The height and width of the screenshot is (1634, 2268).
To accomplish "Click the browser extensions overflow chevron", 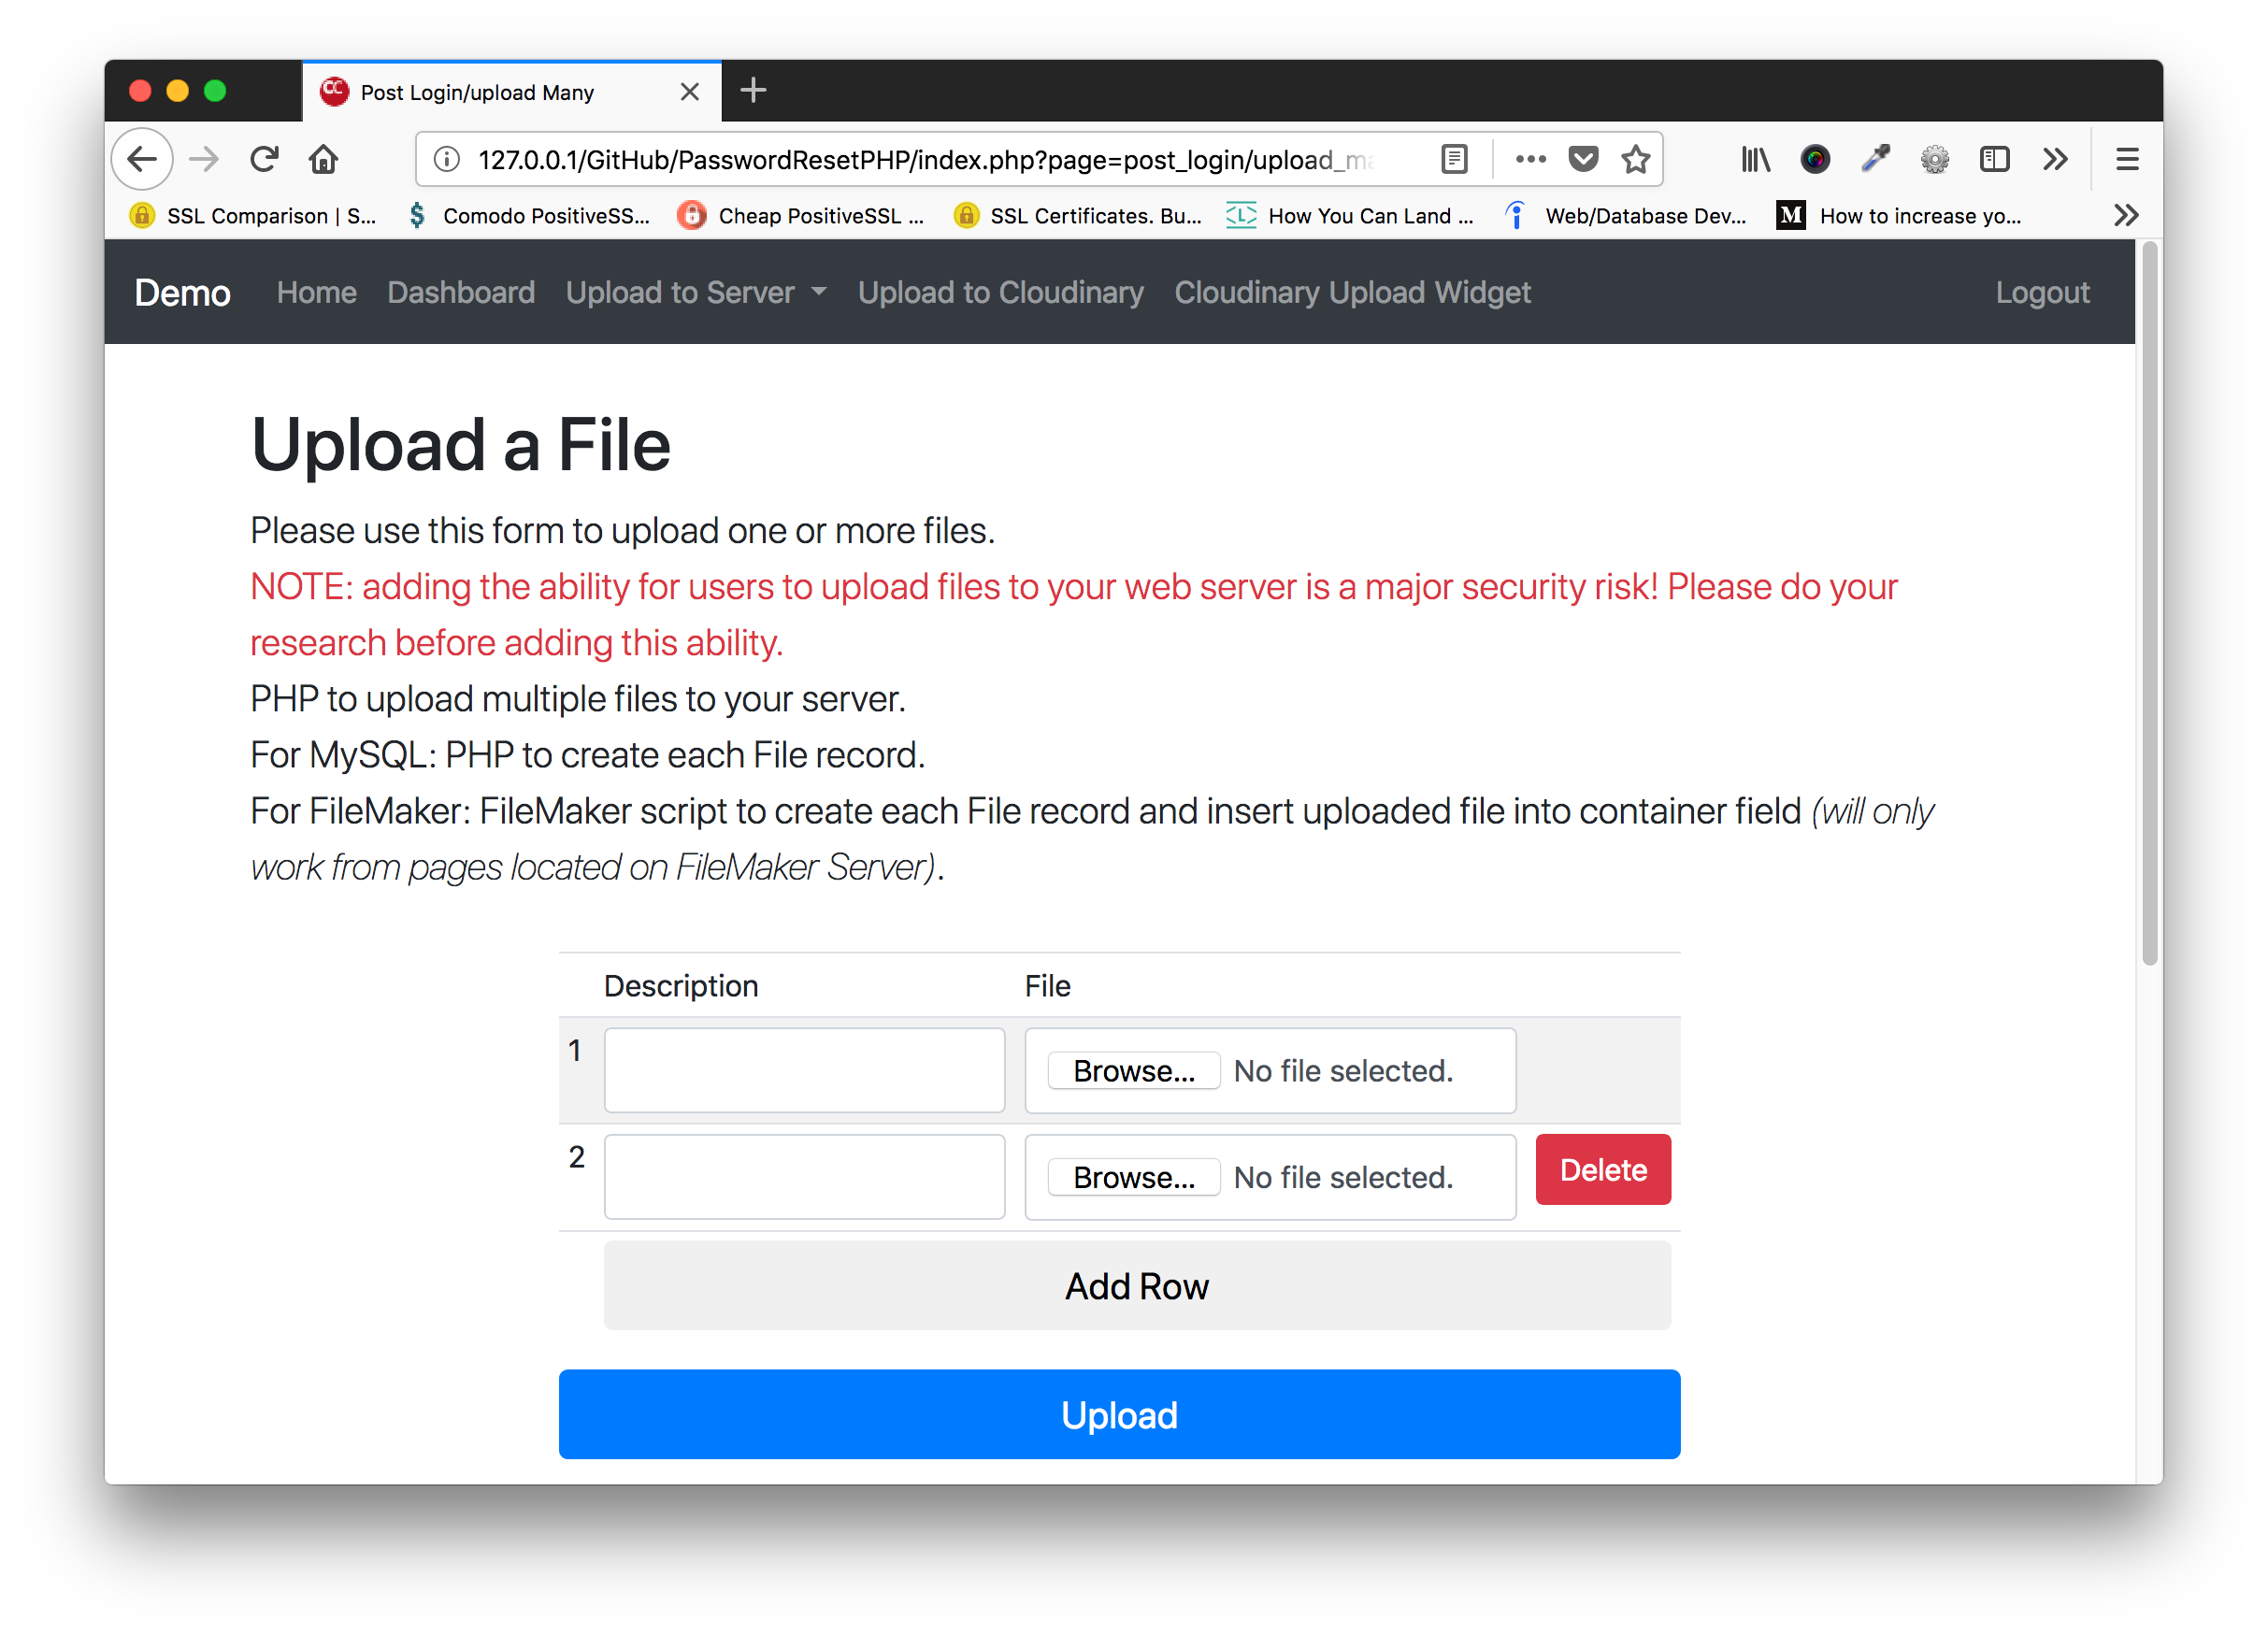I will [x=2055, y=157].
